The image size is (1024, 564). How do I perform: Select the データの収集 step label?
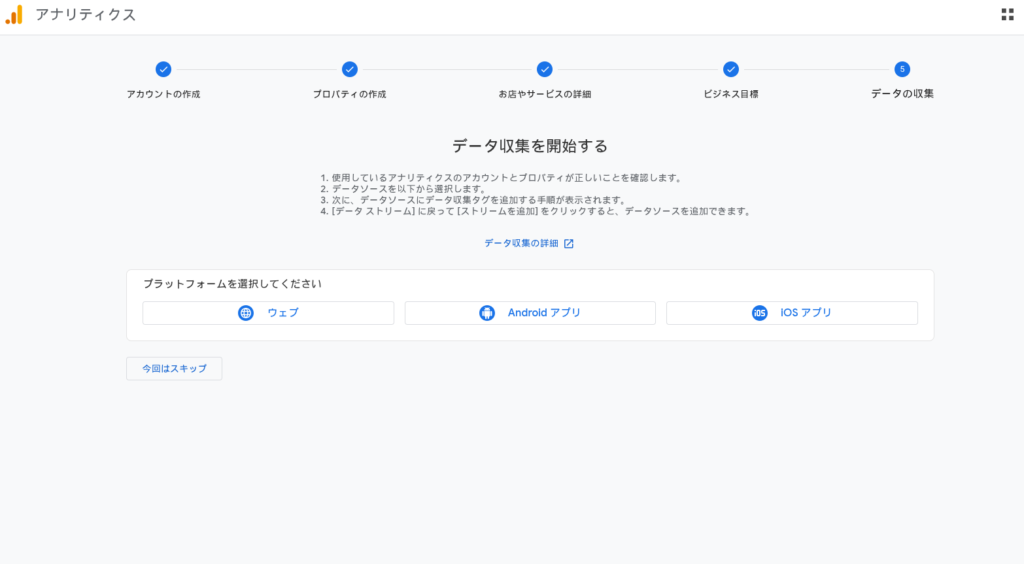902,94
